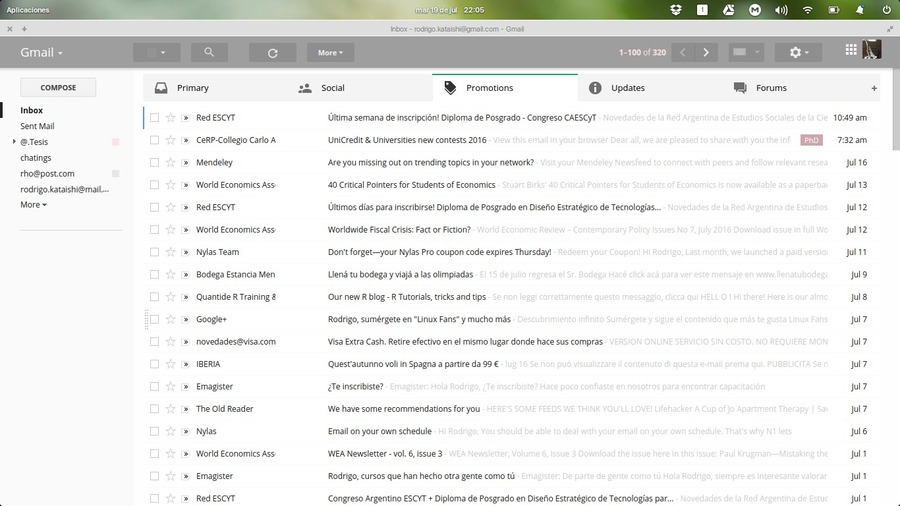This screenshot has height=506, width=900.
Task: Open Worldwide Fiscal Crisis: Fact or Fiction? email
Action: [x=399, y=229]
